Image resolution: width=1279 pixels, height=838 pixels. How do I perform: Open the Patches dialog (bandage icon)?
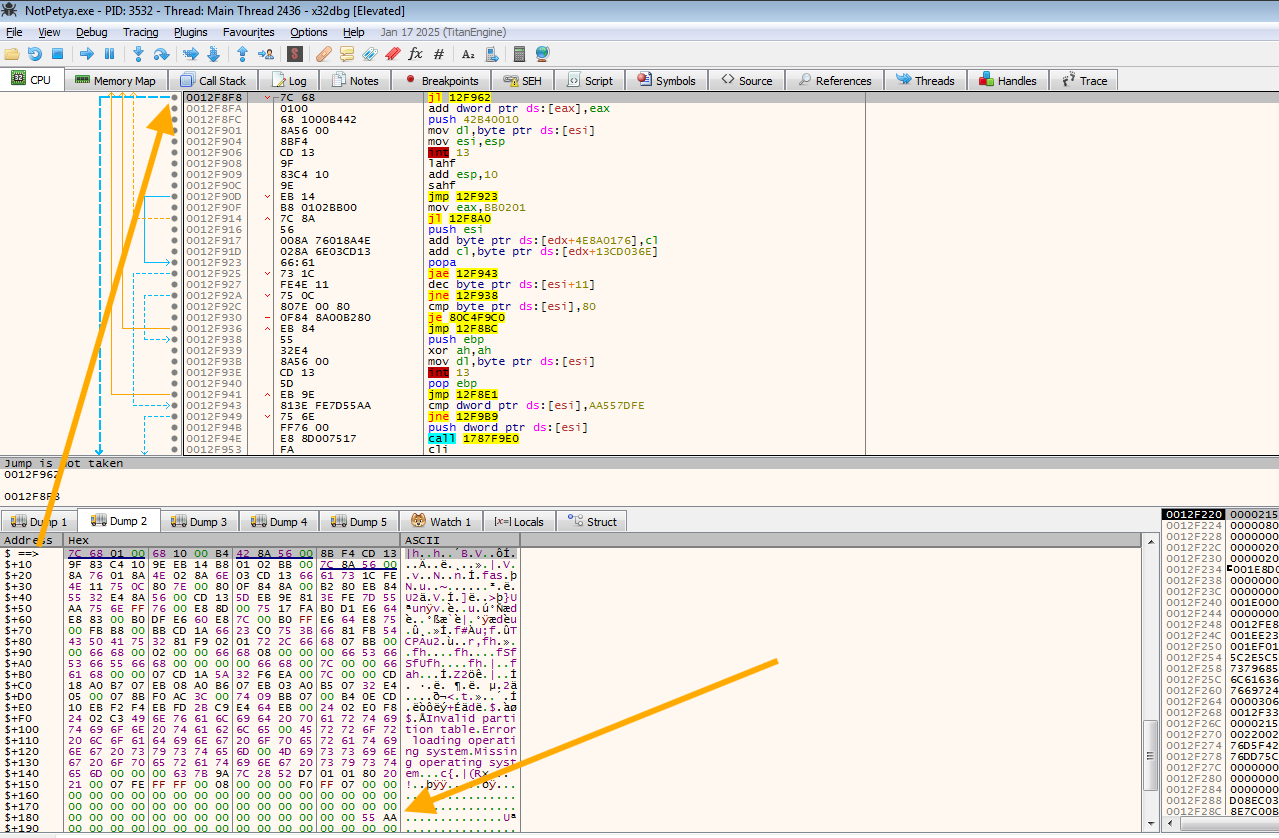(325, 53)
